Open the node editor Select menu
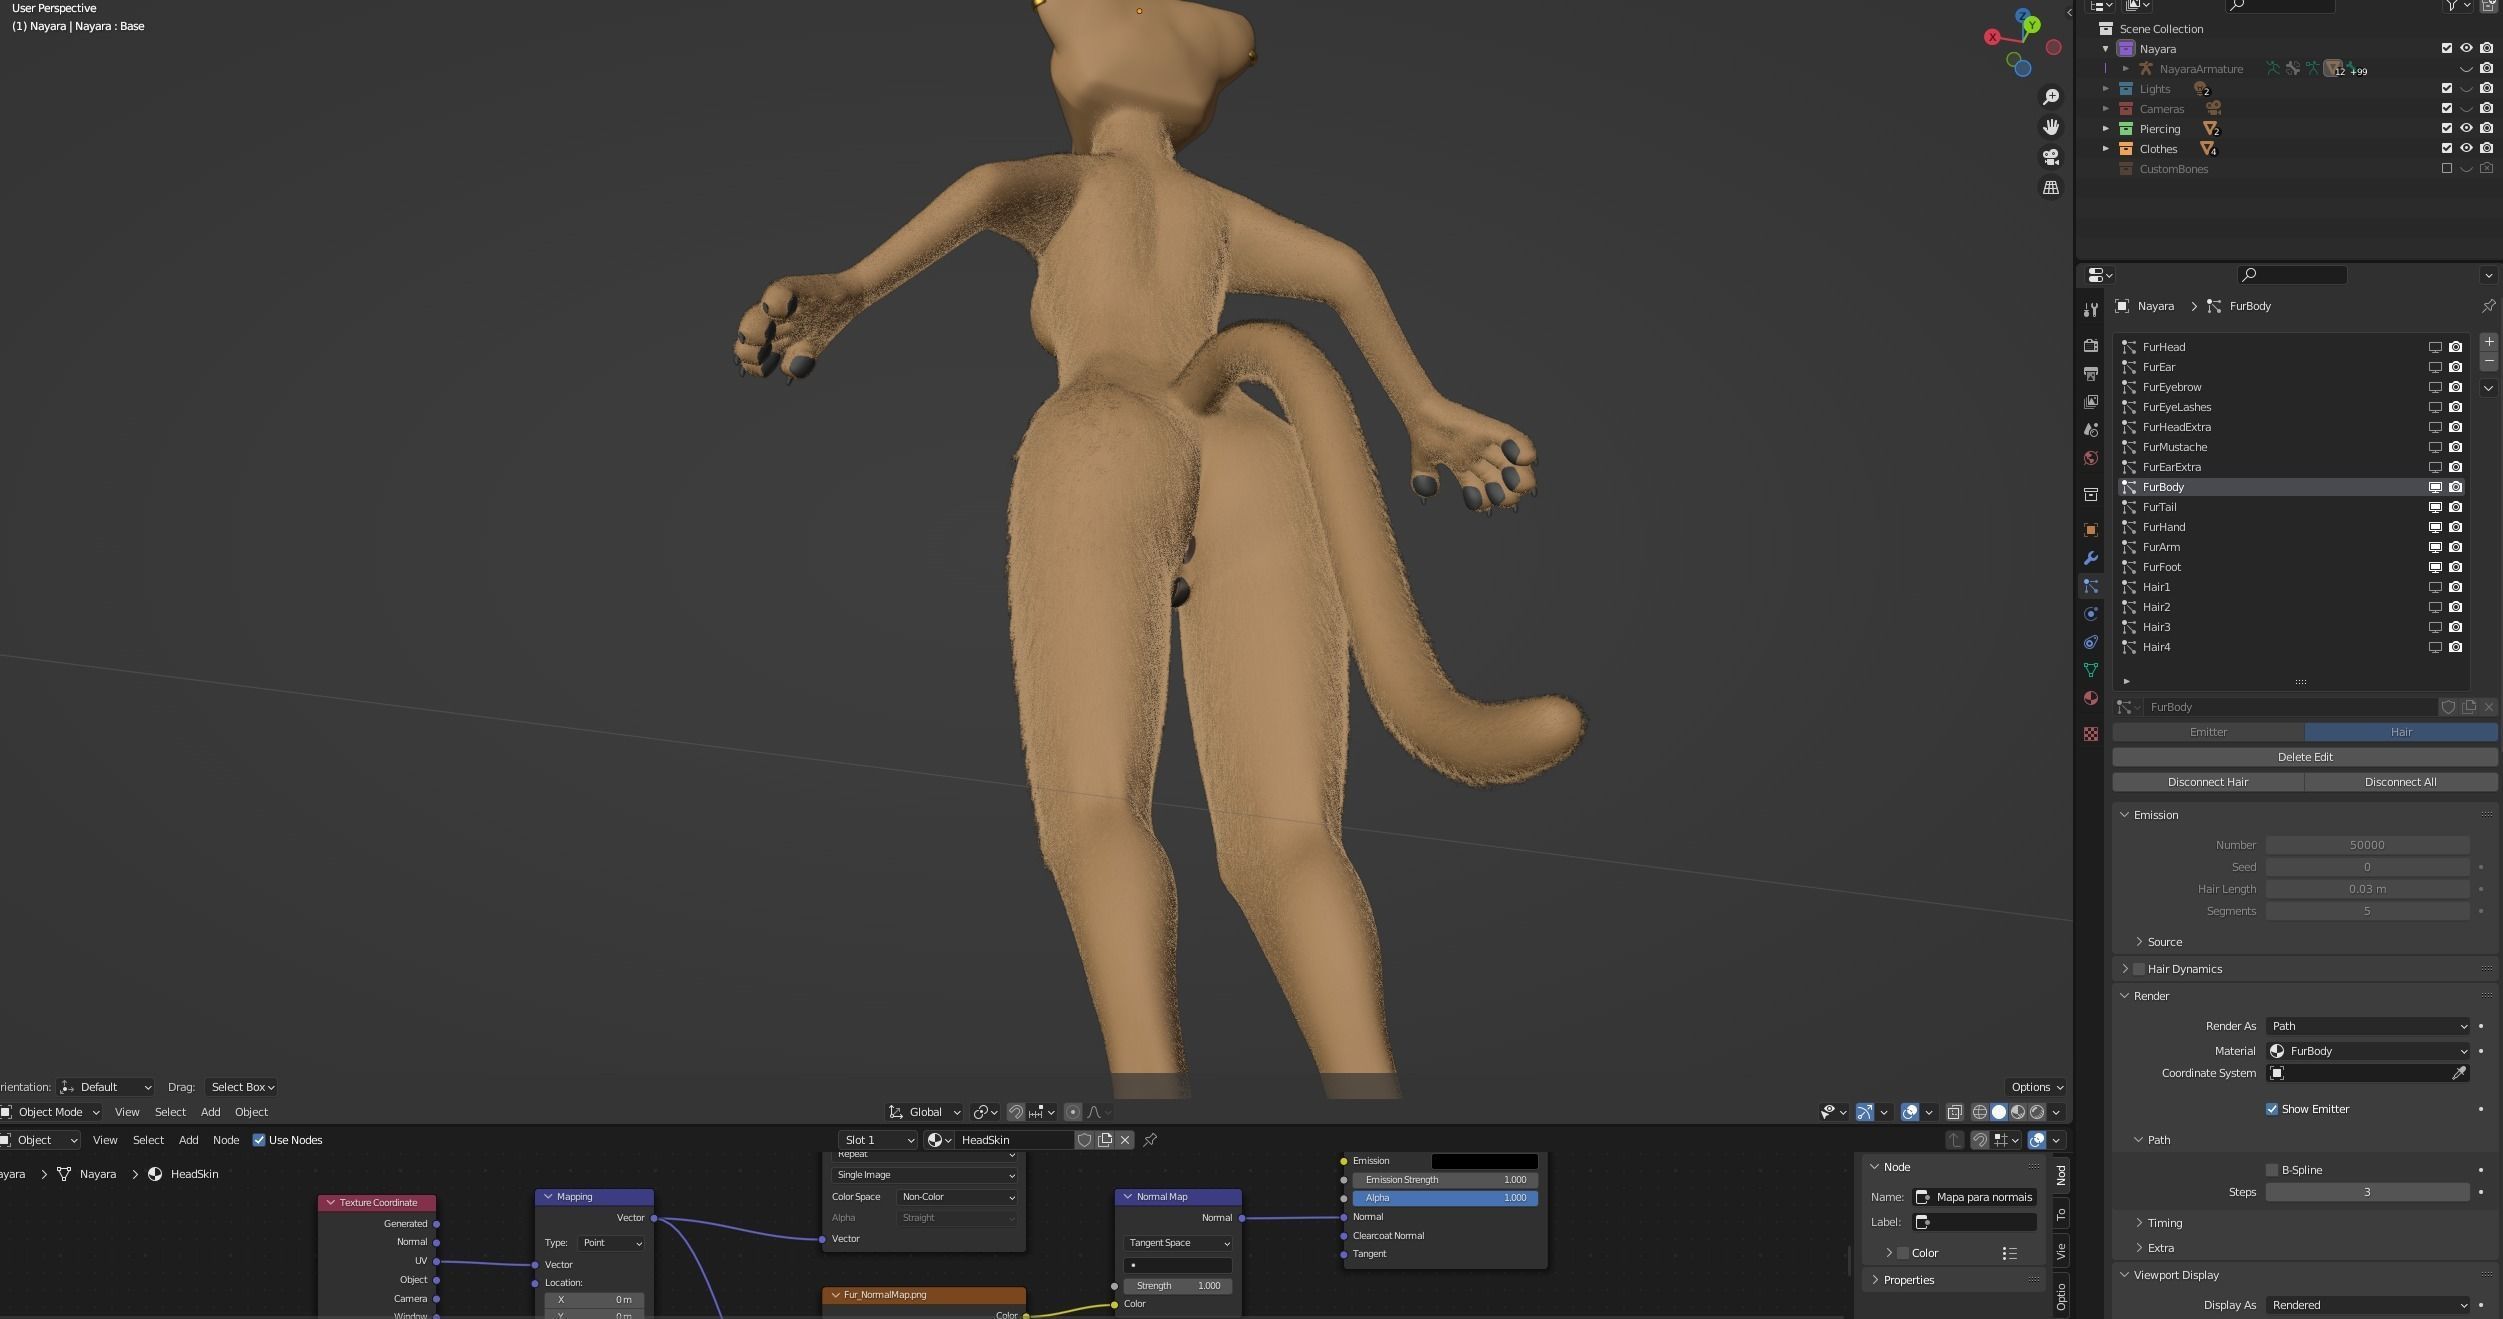This screenshot has width=2503, height=1319. pos(148,1140)
